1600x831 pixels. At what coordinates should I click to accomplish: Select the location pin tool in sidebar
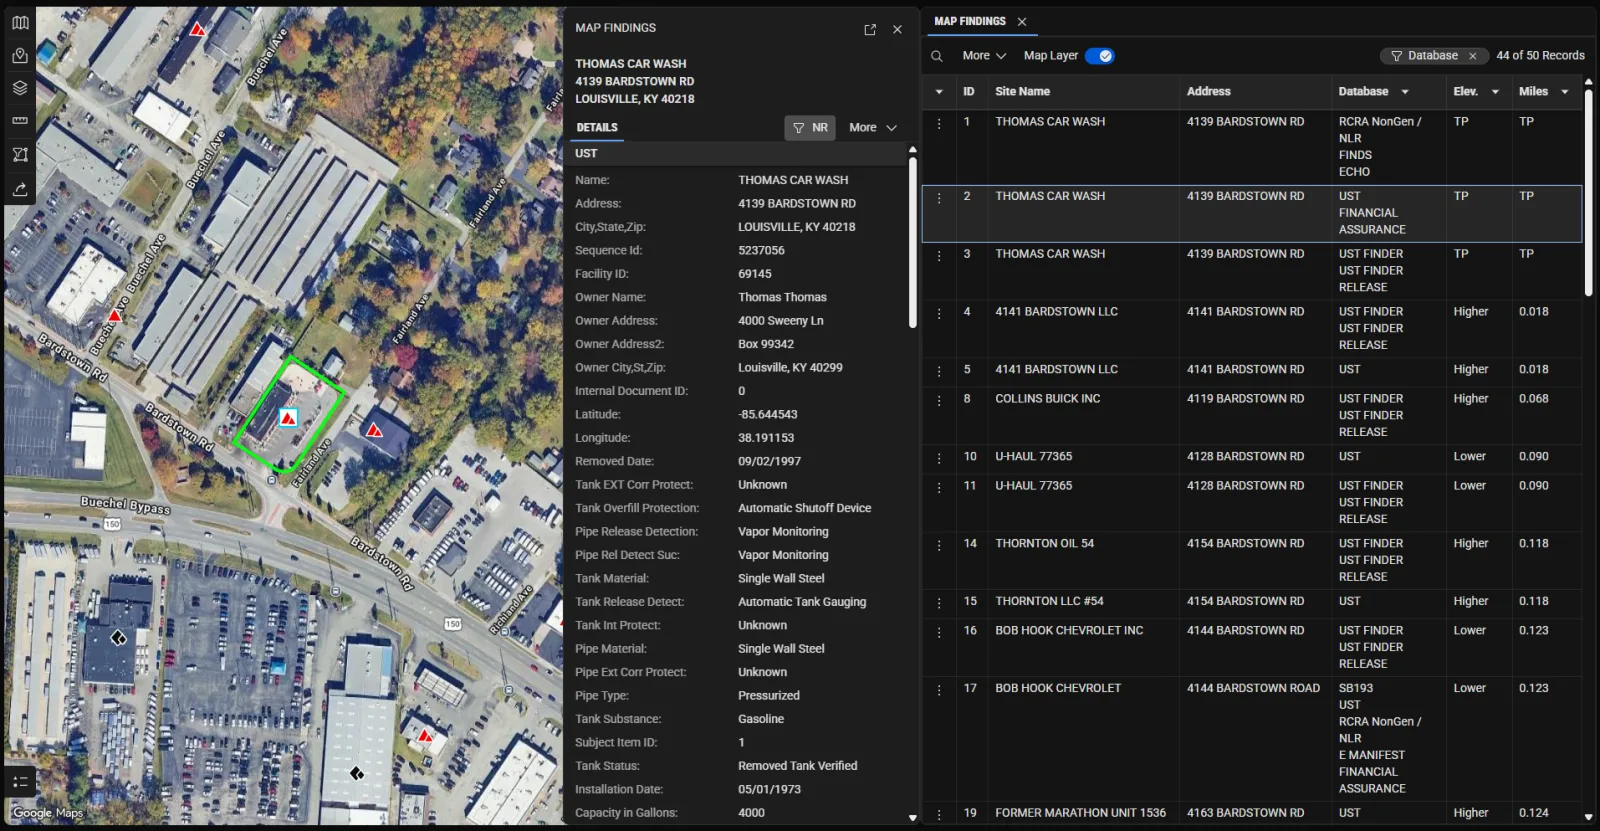20,56
